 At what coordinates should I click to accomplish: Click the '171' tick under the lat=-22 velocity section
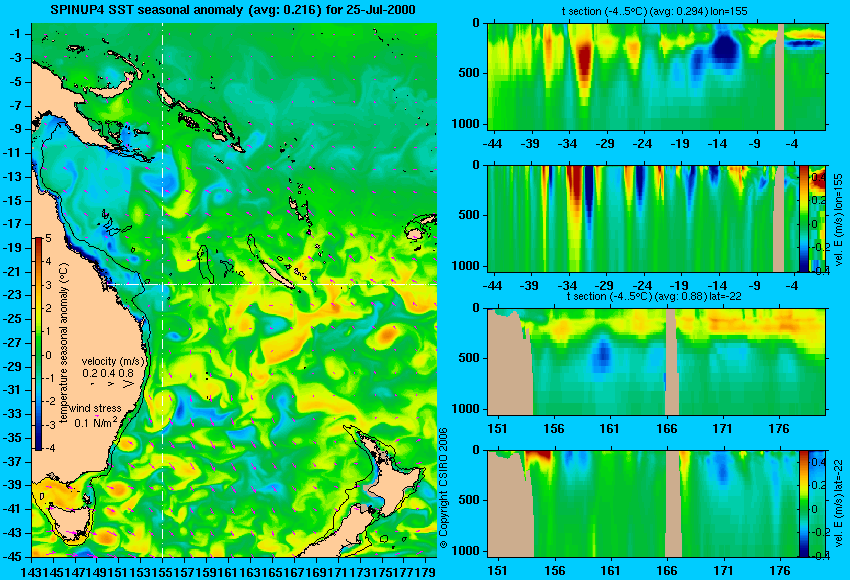point(723,571)
